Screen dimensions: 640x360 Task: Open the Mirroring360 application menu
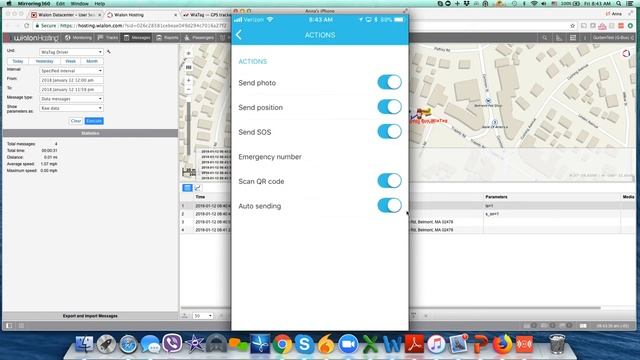click(34, 4)
